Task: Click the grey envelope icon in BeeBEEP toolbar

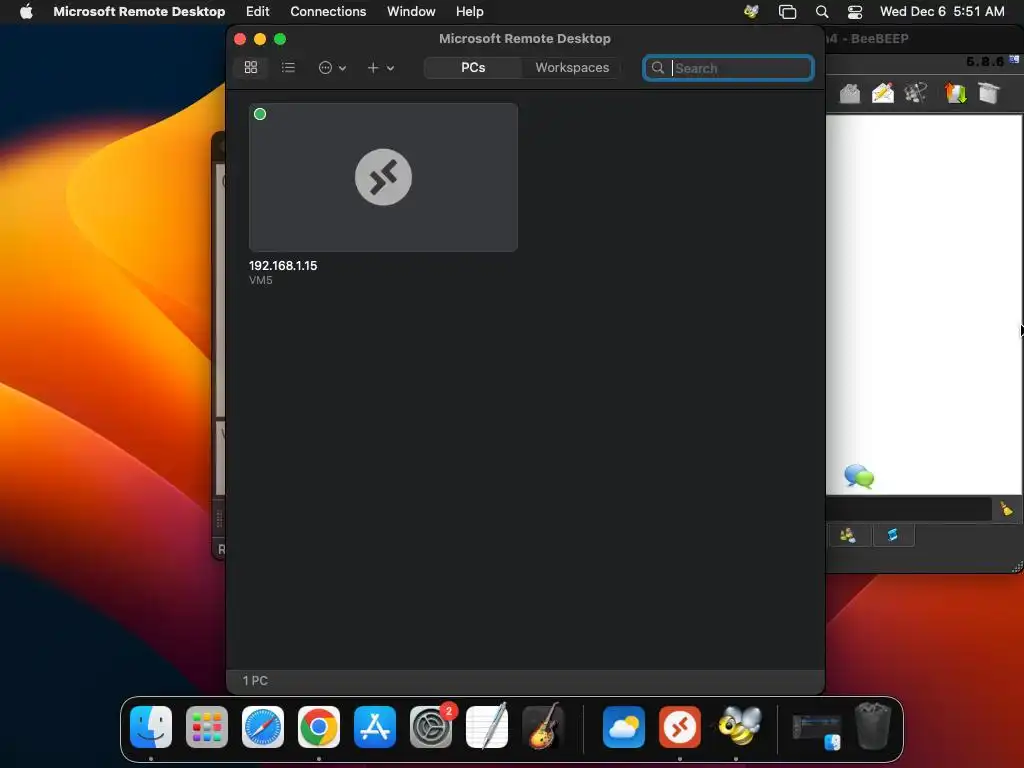Action: click(850, 94)
